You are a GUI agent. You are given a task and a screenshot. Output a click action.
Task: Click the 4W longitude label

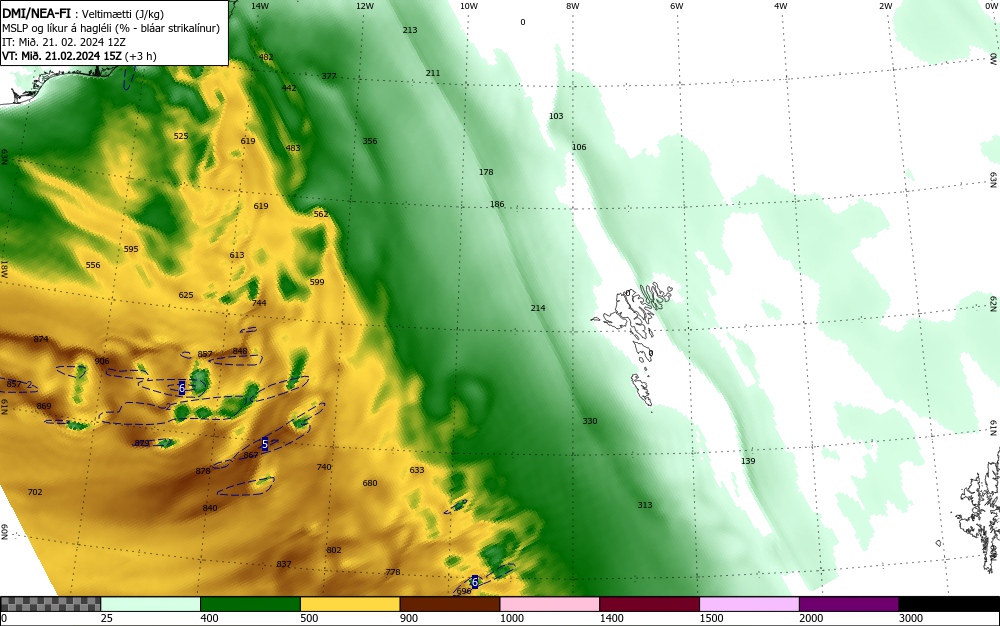click(781, 6)
